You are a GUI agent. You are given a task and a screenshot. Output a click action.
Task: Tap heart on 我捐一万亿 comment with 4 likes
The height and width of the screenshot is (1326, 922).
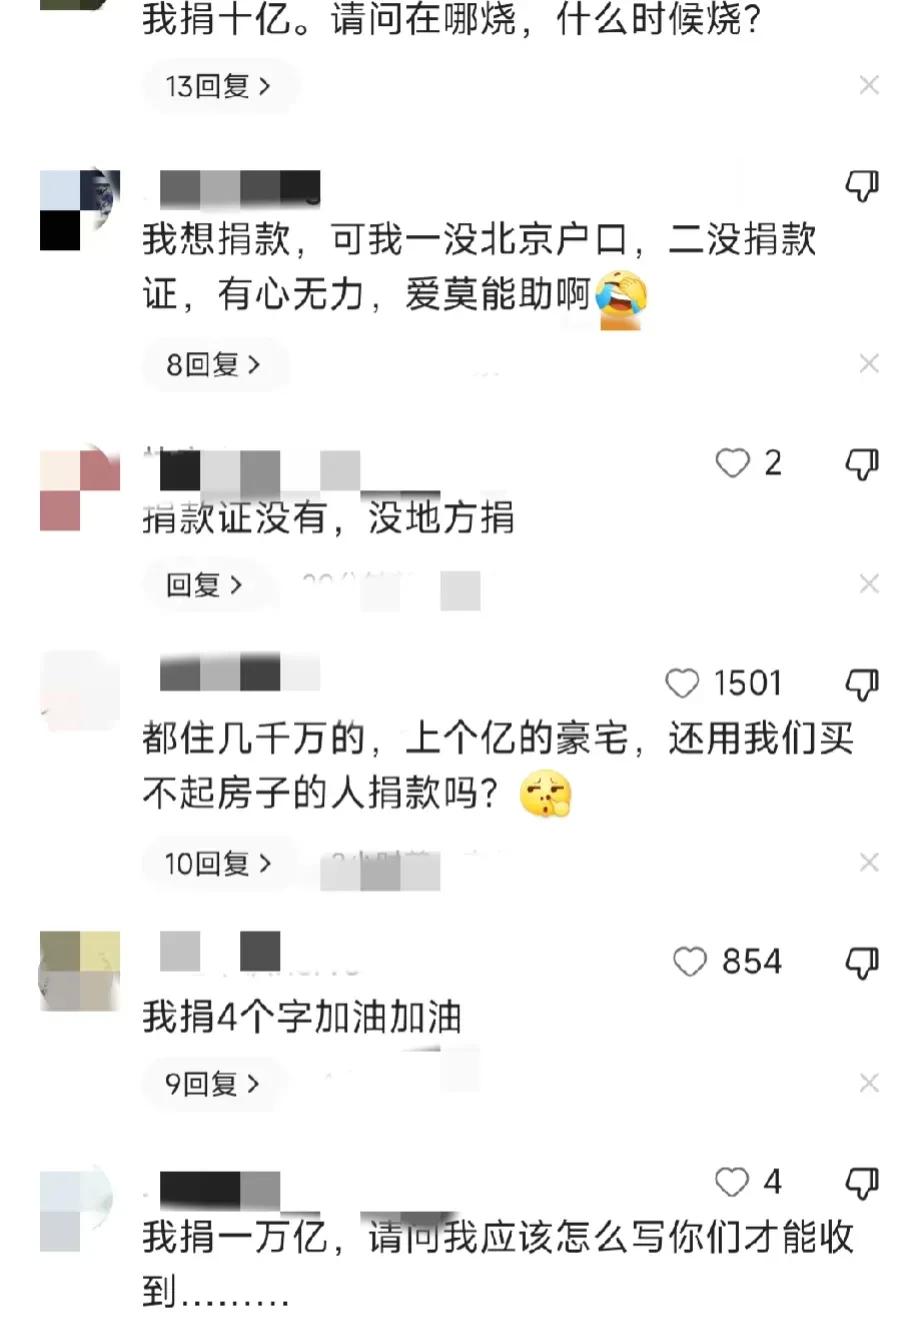point(732,1182)
